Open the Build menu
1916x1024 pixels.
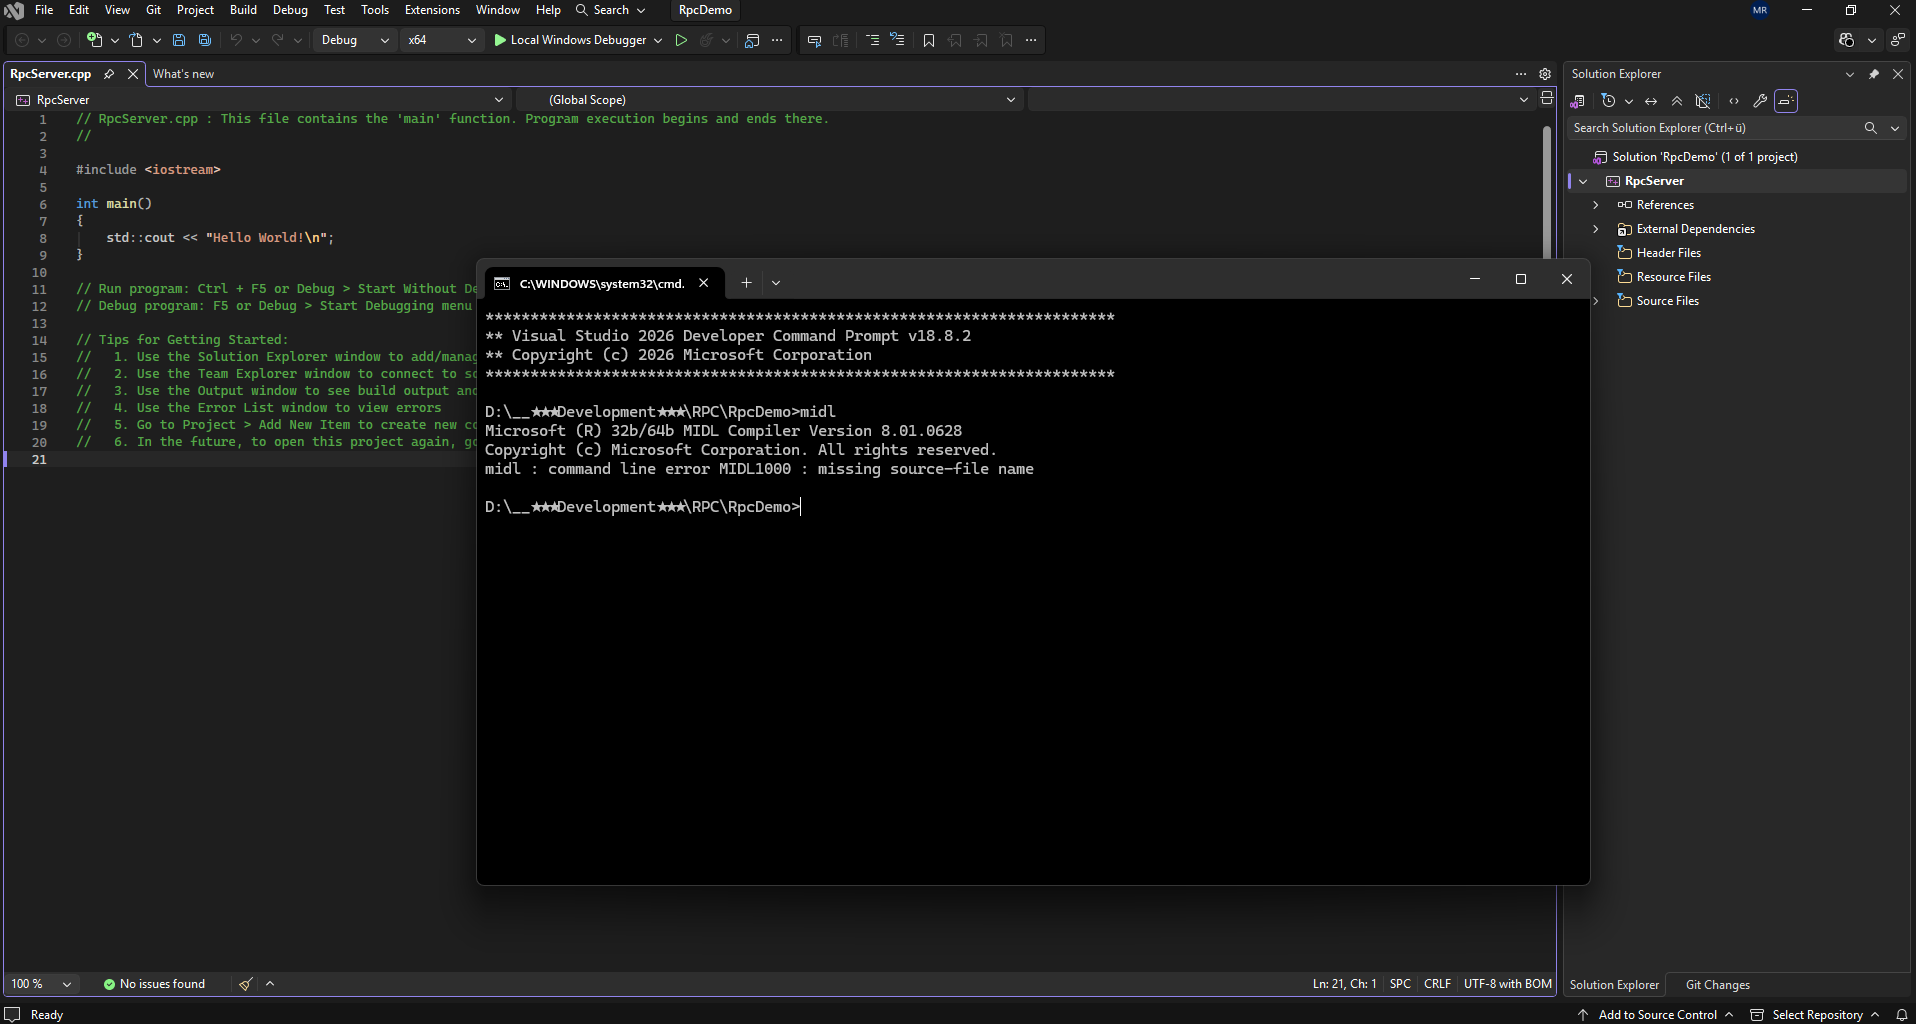pyautogui.click(x=243, y=10)
